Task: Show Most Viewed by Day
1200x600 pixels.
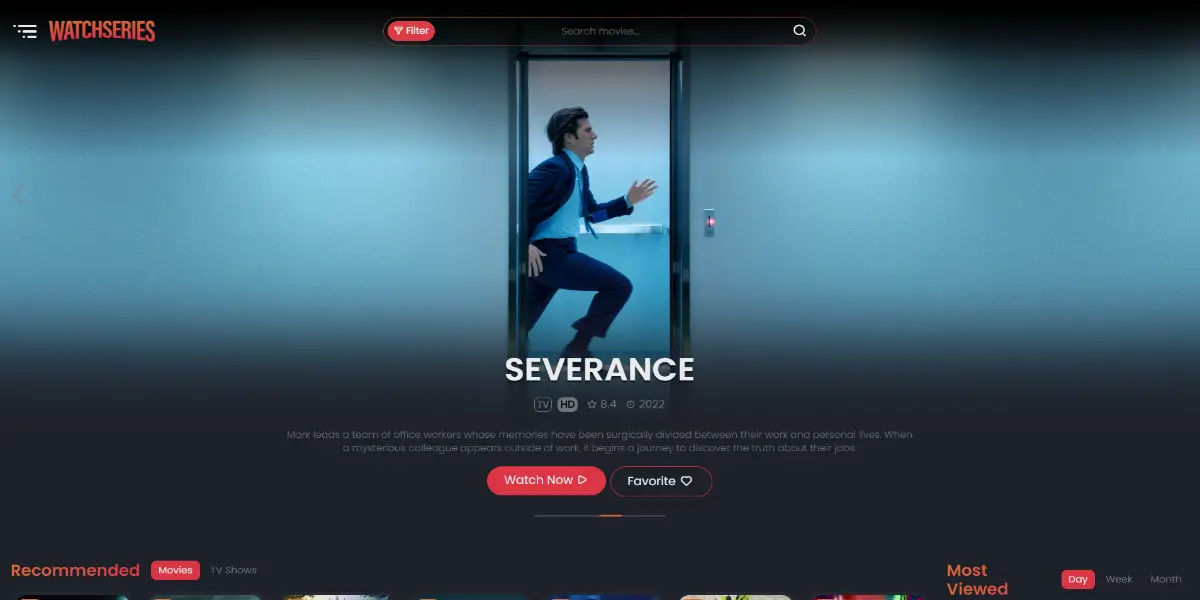Action: point(1078,579)
